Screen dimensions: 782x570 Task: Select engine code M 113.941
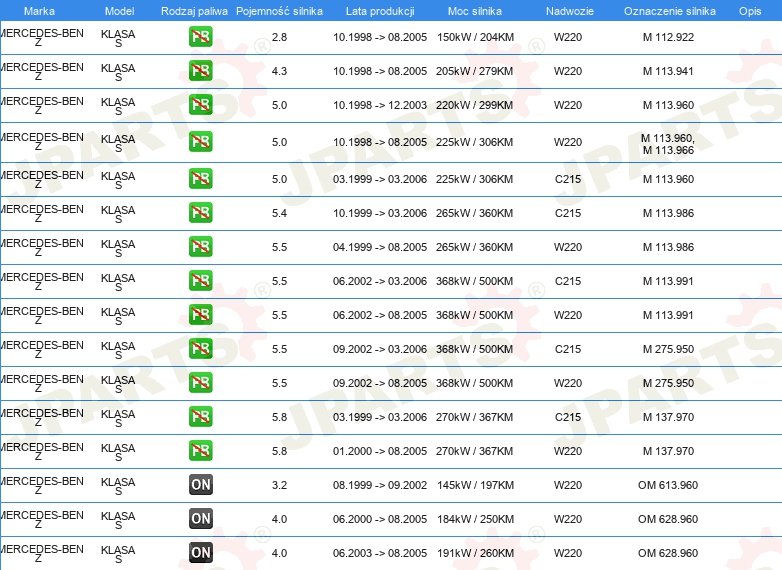tap(668, 71)
